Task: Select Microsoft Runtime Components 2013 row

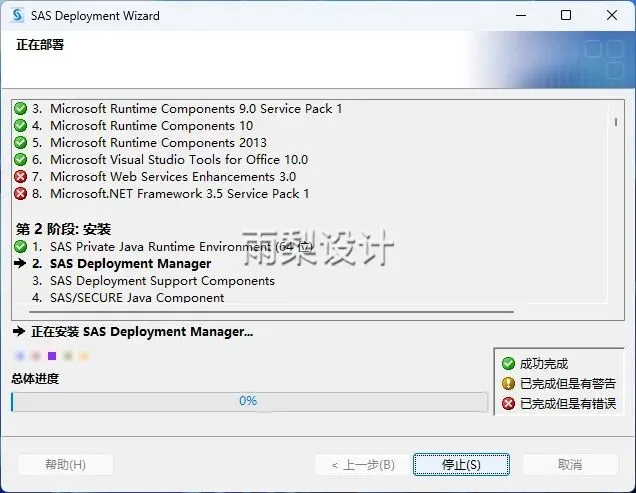Action: [x=158, y=143]
